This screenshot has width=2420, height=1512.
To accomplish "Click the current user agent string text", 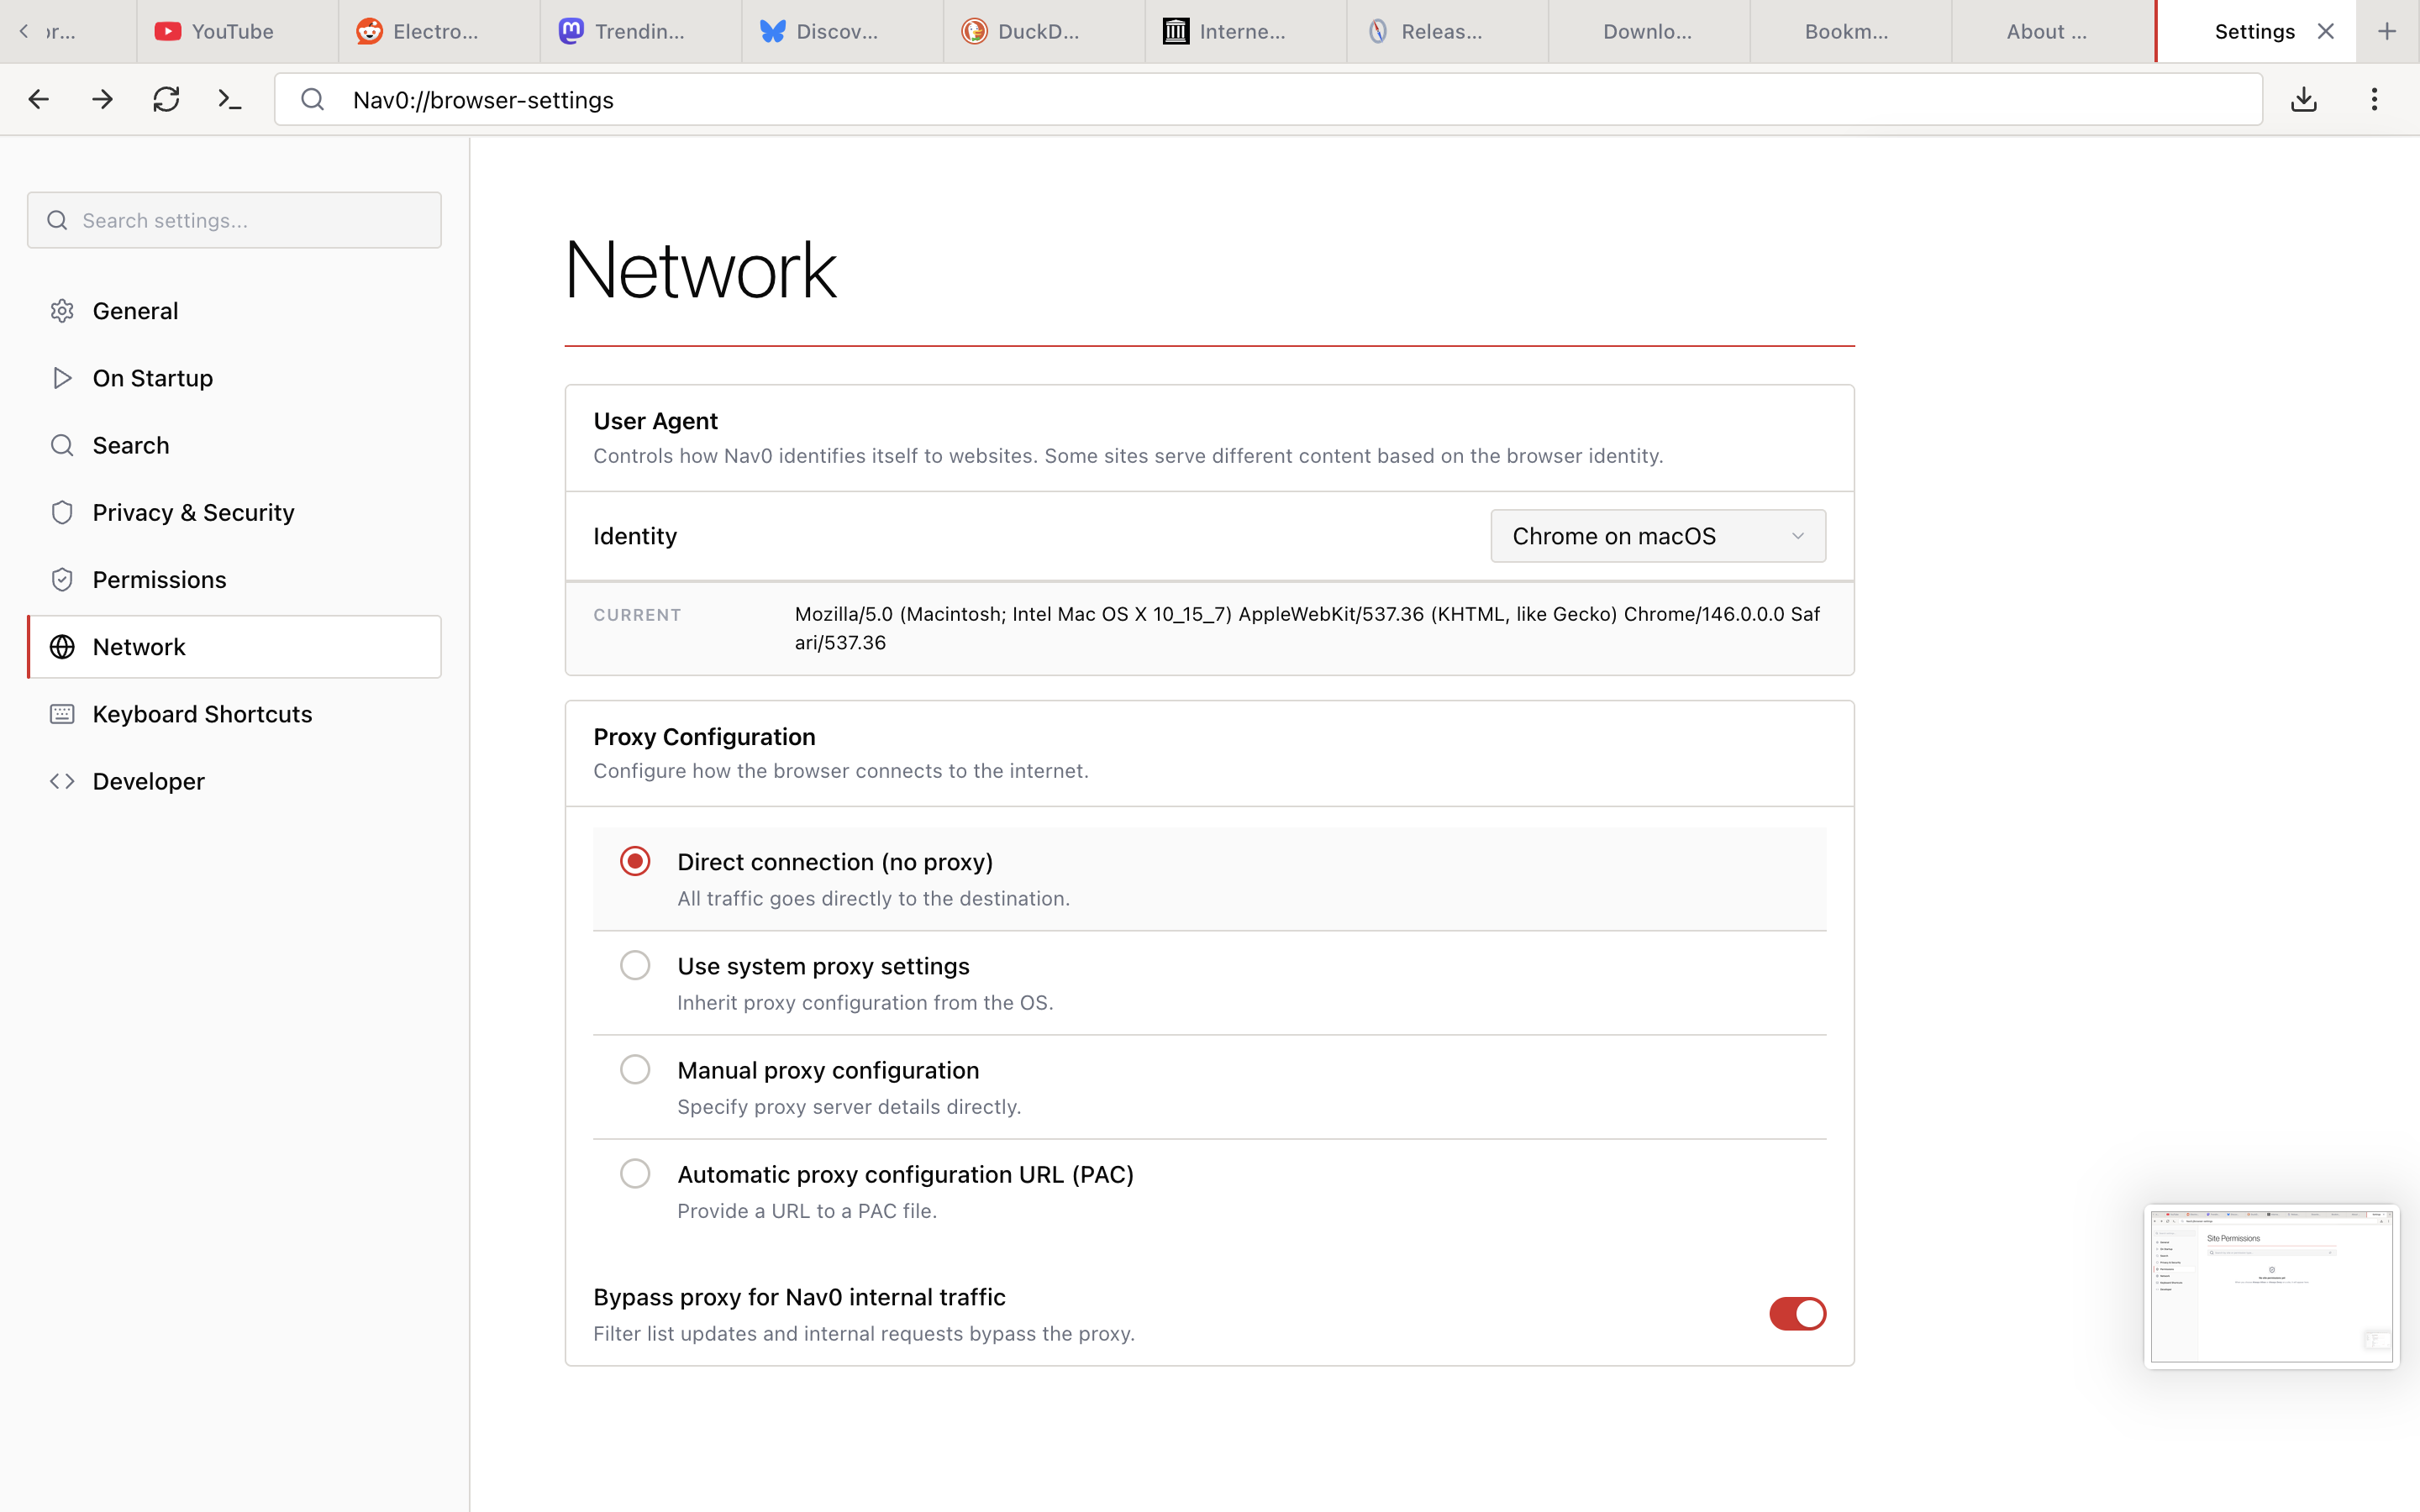I will pos(1307,628).
